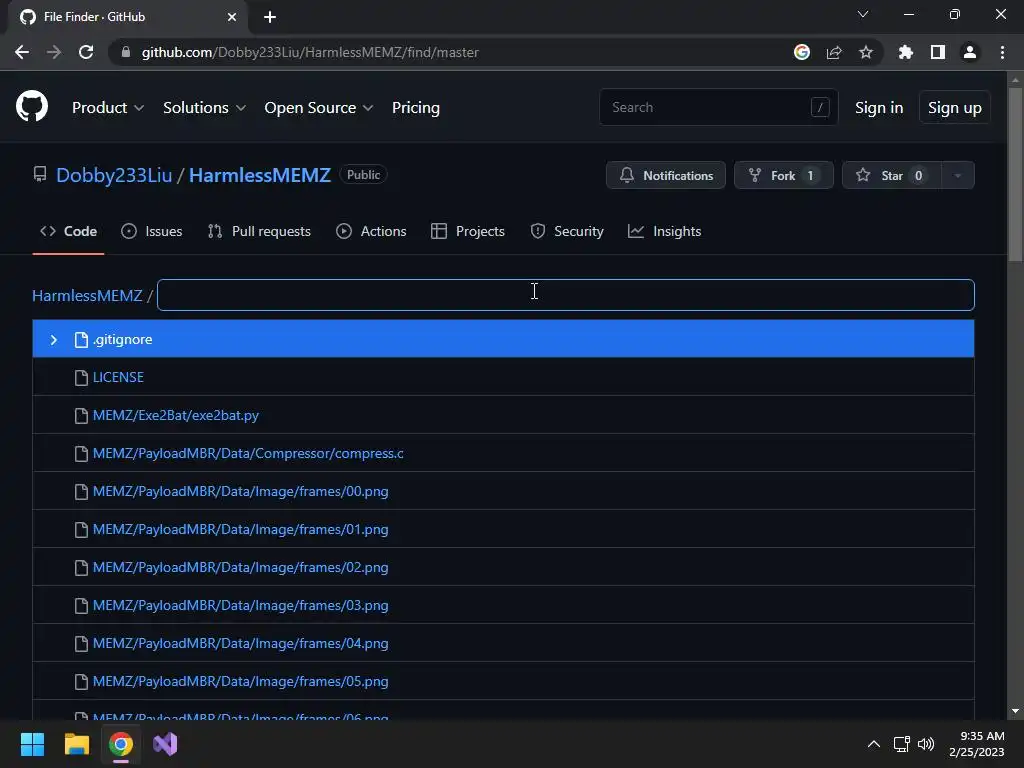Open Visual Studio from taskbar
This screenshot has height=768, width=1024.
pyautogui.click(x=165, y=744)
